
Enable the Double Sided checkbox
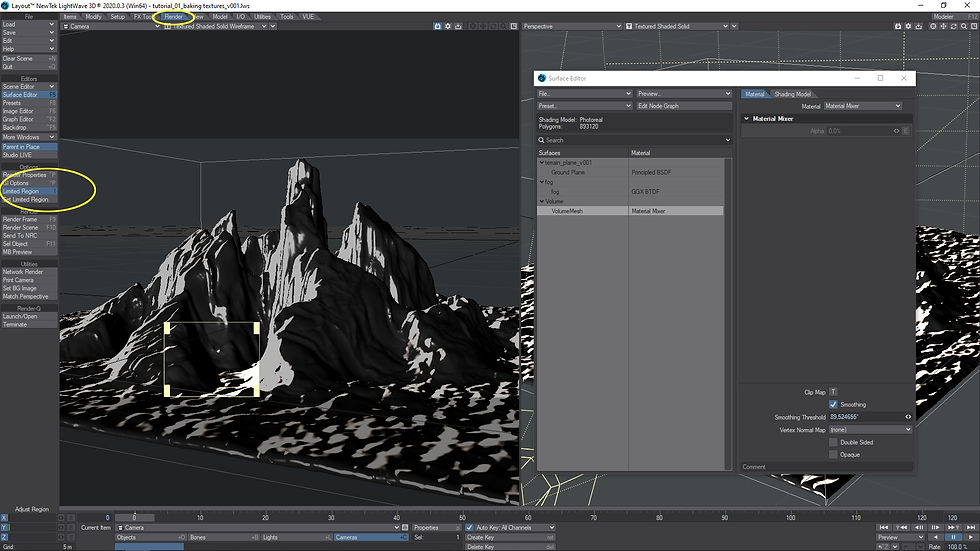[x=834, y=442]
